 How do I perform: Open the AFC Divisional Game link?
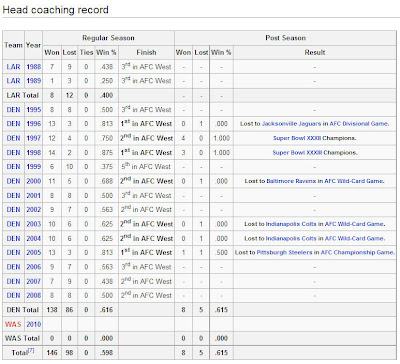pyautogui.click(x=359, y=124)
